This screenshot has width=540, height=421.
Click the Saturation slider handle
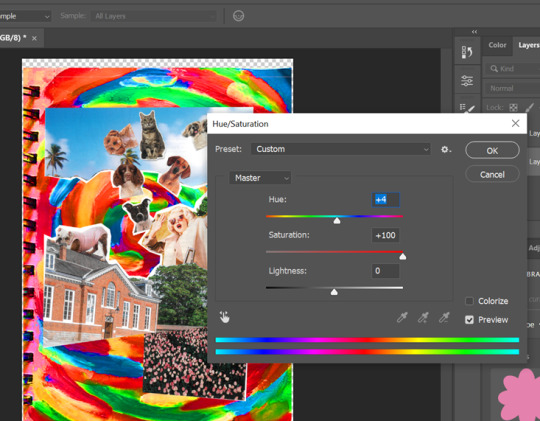tap(402, 256)
